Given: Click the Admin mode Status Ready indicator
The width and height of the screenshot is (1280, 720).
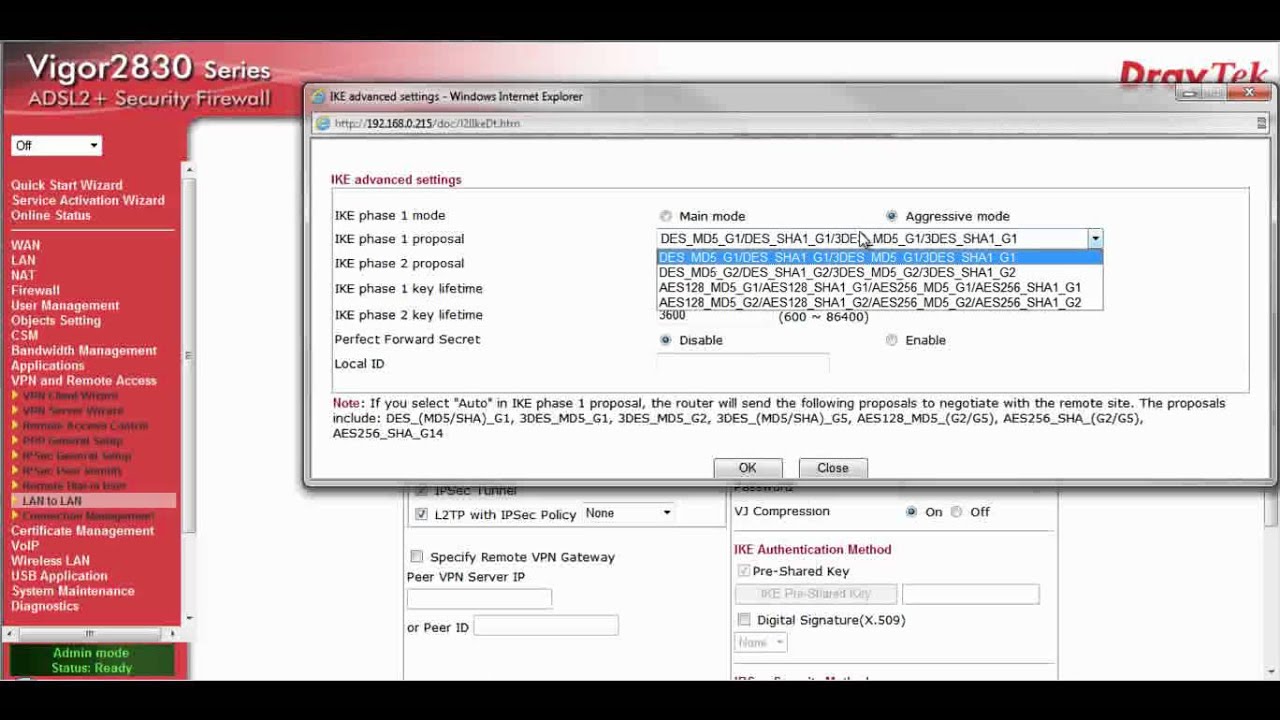Looking at the screenshot, I should click(x=91, y=660).
